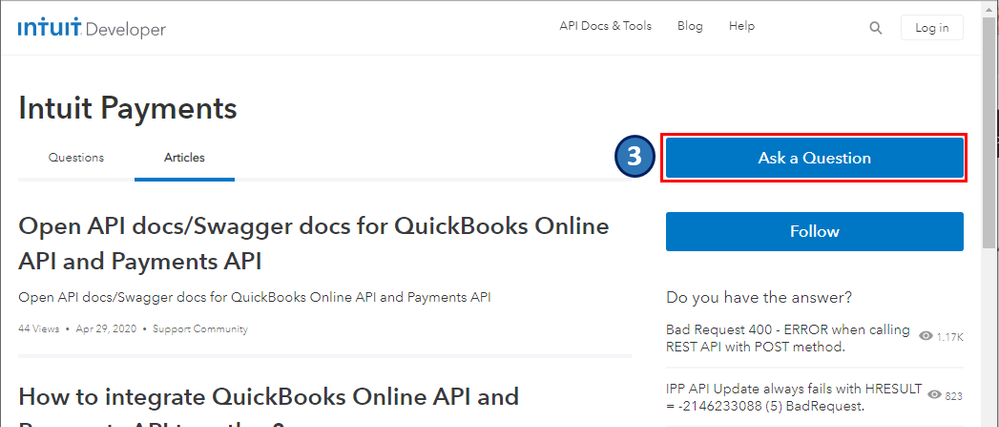Switch to the Questions tab
This screenshot has width=999, height=427.
coord(76,157)
